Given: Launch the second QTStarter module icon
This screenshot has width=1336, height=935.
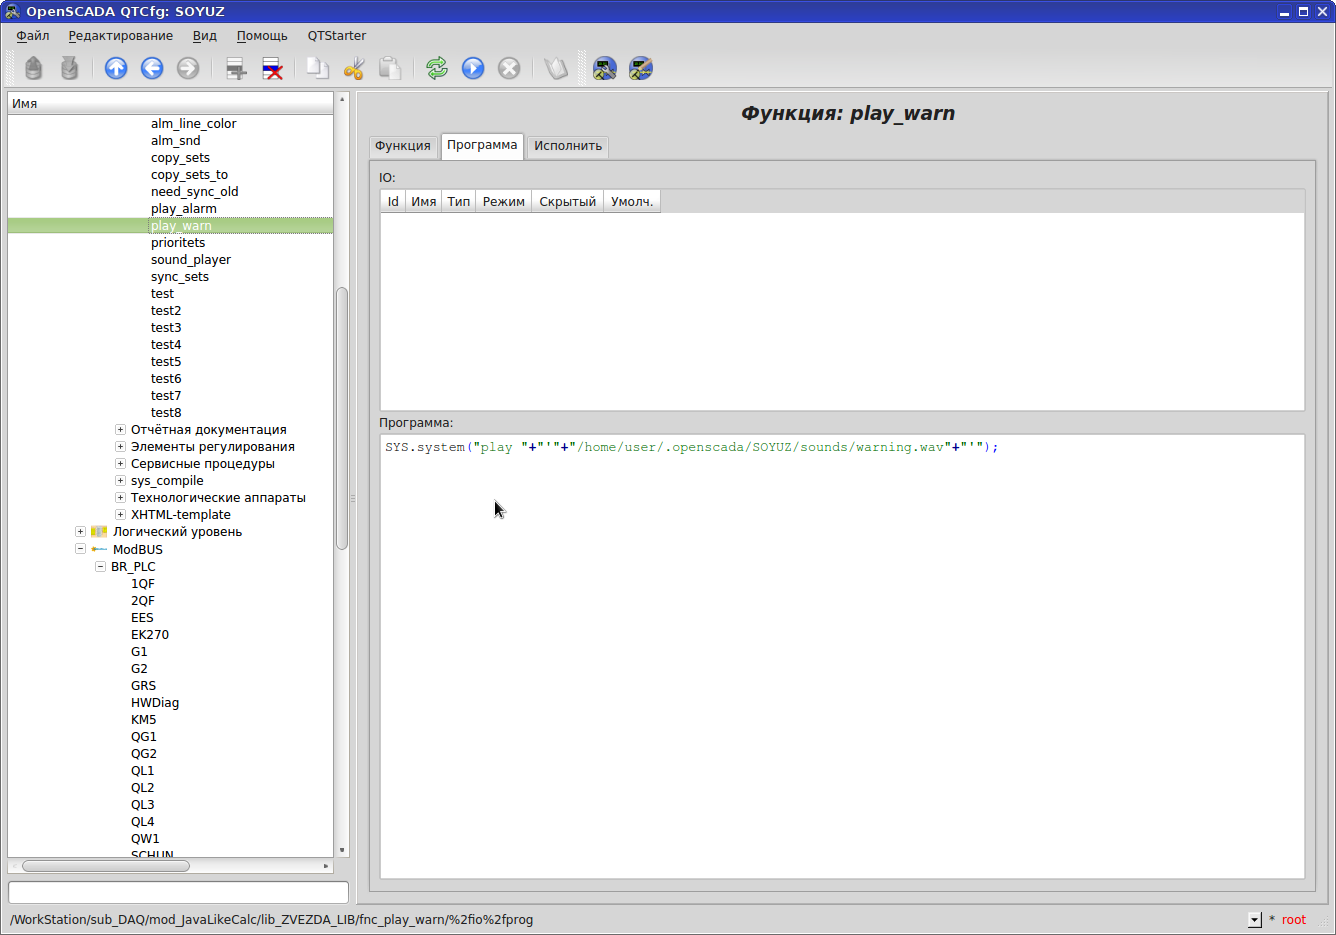Looking at the screenshot, I should [x=641, y=68].
